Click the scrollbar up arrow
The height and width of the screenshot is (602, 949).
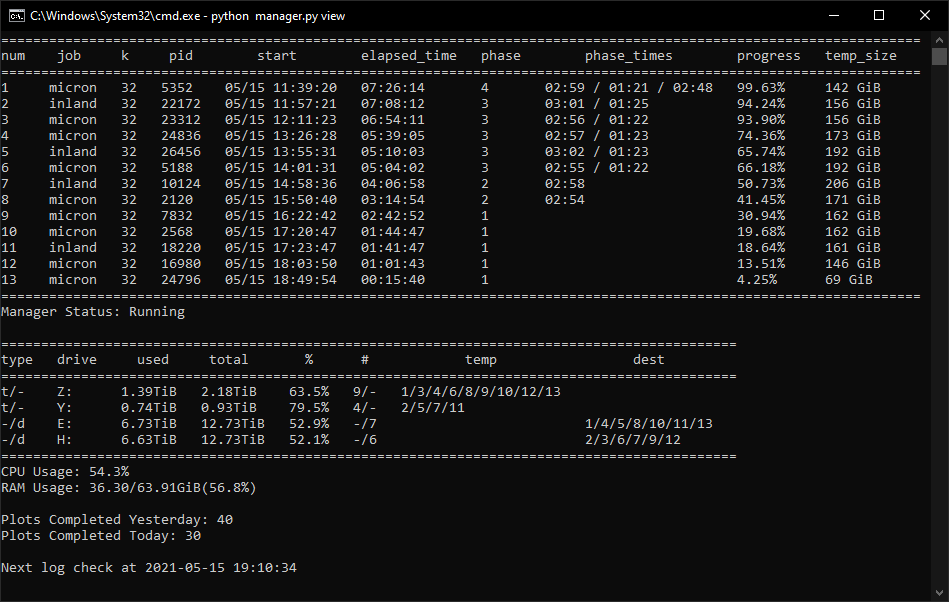click(x=939, y=40)
